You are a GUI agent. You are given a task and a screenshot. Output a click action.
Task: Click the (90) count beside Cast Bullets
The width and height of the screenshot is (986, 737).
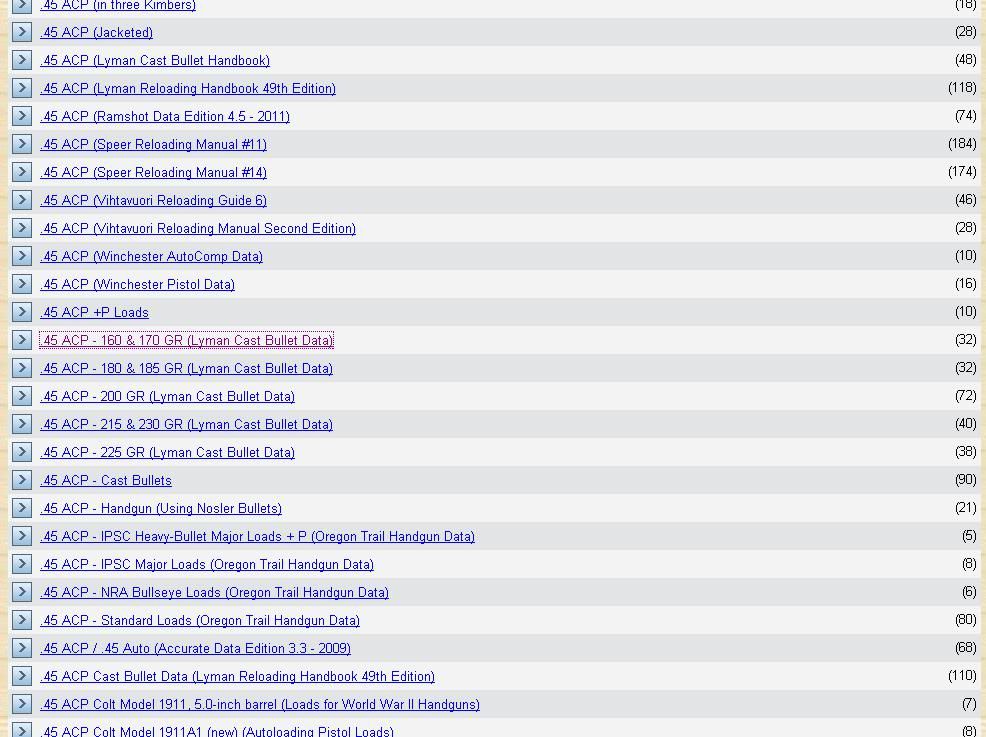click(x=965, y=480)
